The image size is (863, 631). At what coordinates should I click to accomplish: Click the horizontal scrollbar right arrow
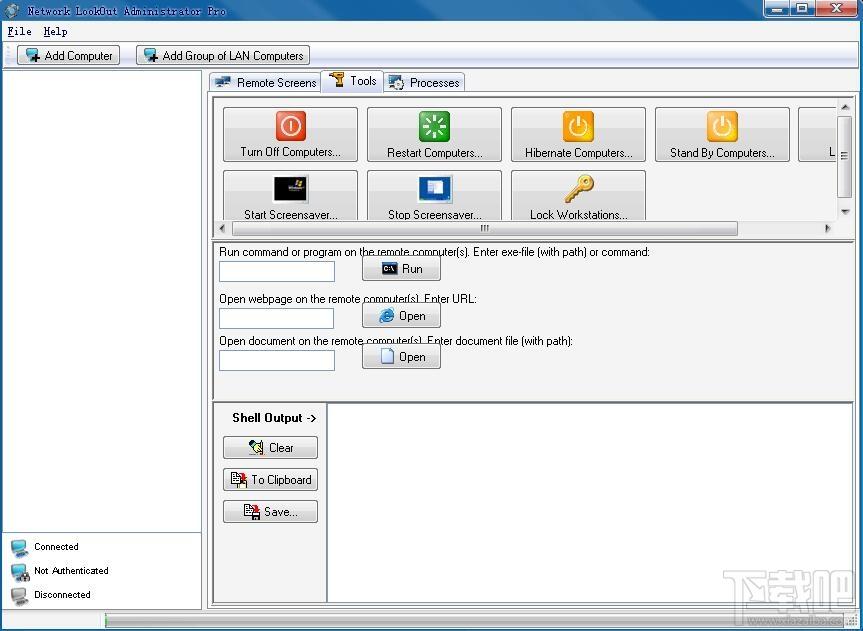828,228
